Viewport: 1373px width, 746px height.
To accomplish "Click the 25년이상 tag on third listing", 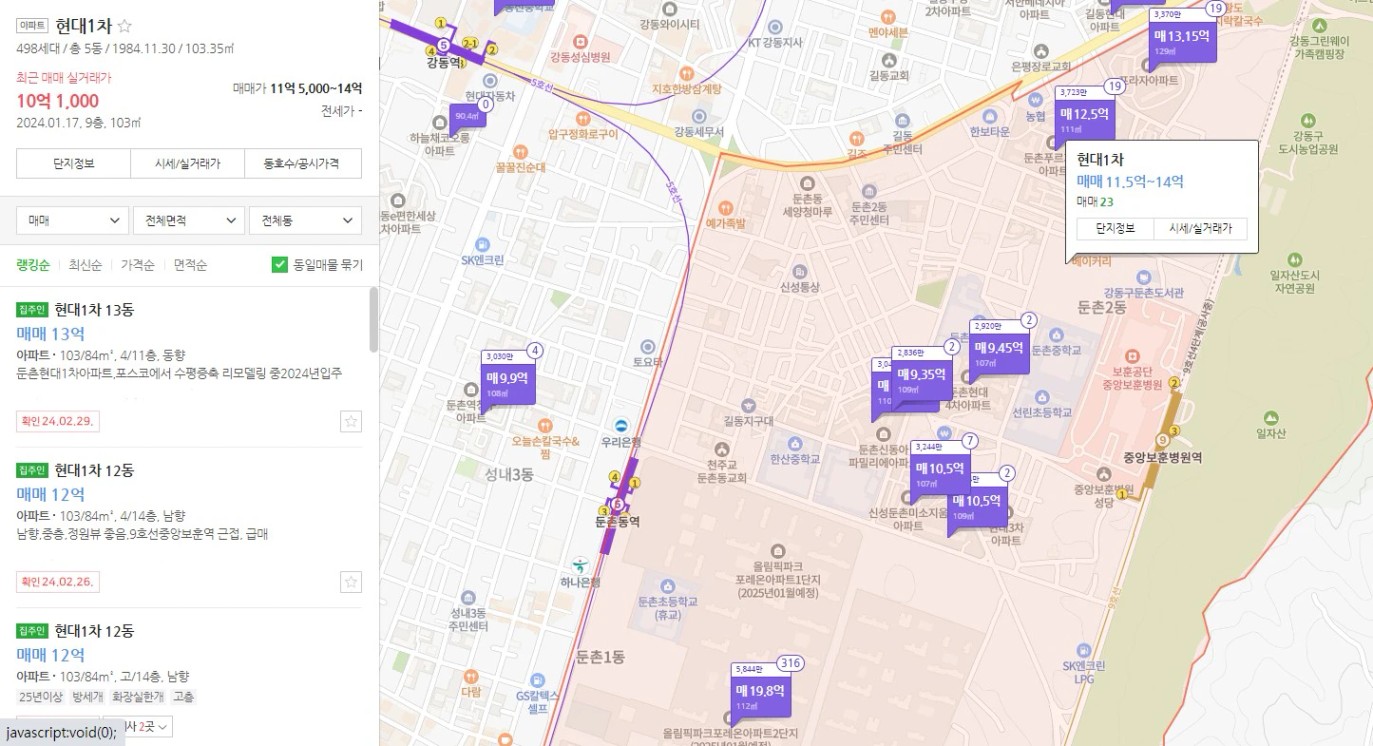I will click(x=41, y=696).
